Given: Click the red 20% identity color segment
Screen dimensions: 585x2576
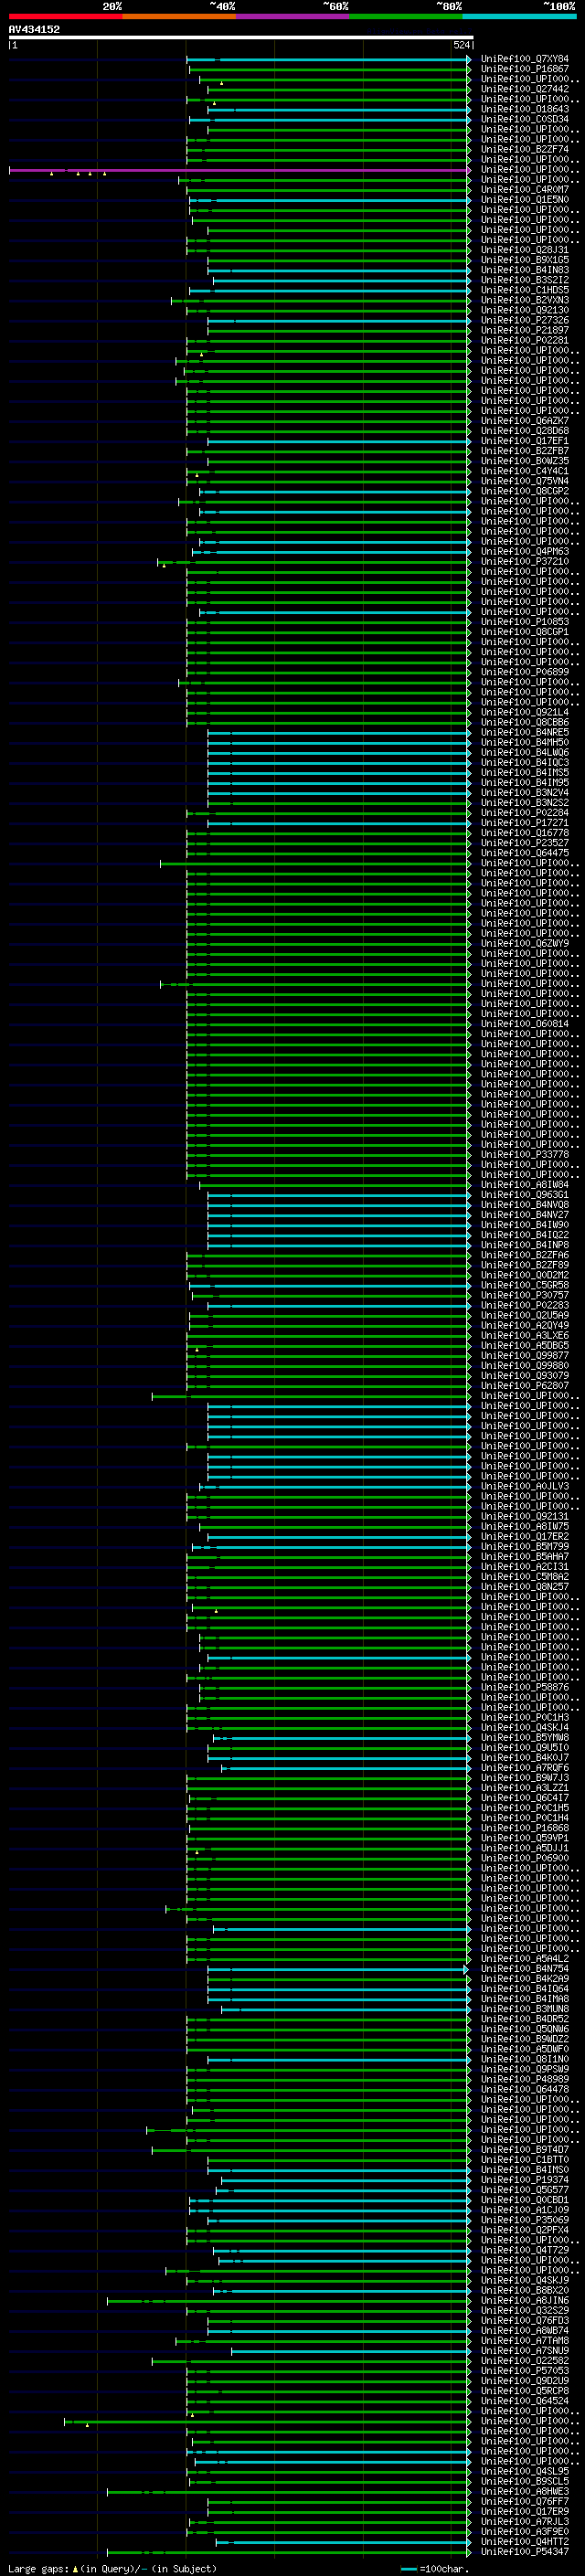Looking at the screenshot, I should (65, 16).
